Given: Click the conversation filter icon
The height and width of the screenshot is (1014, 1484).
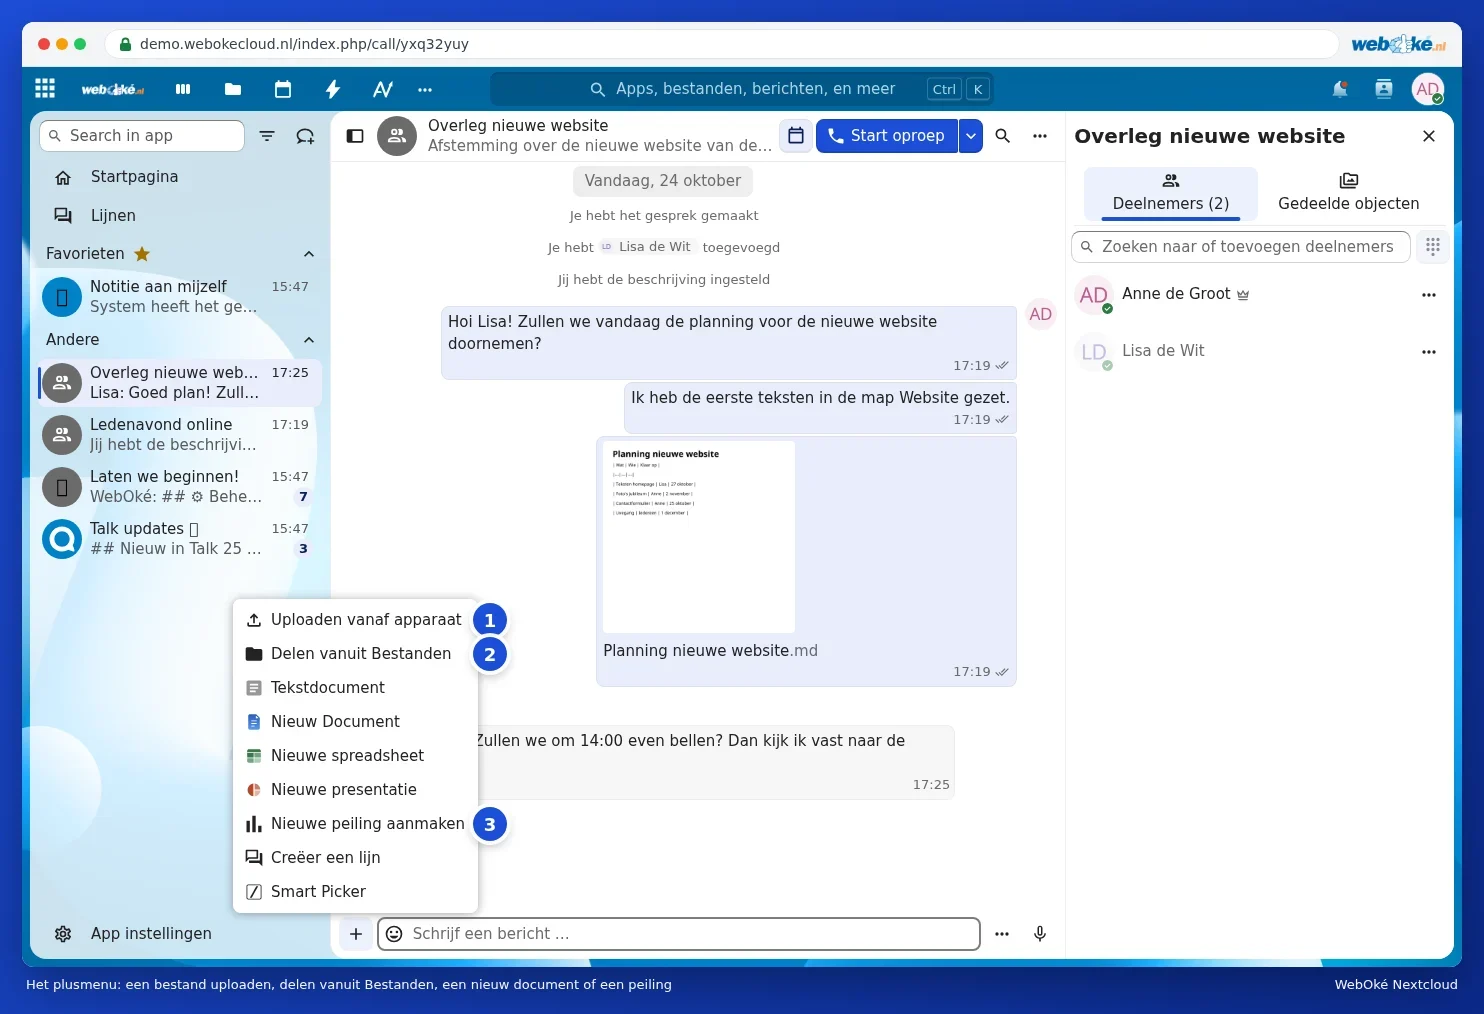Looking at the screenshot, I should [x=267, y=136].
